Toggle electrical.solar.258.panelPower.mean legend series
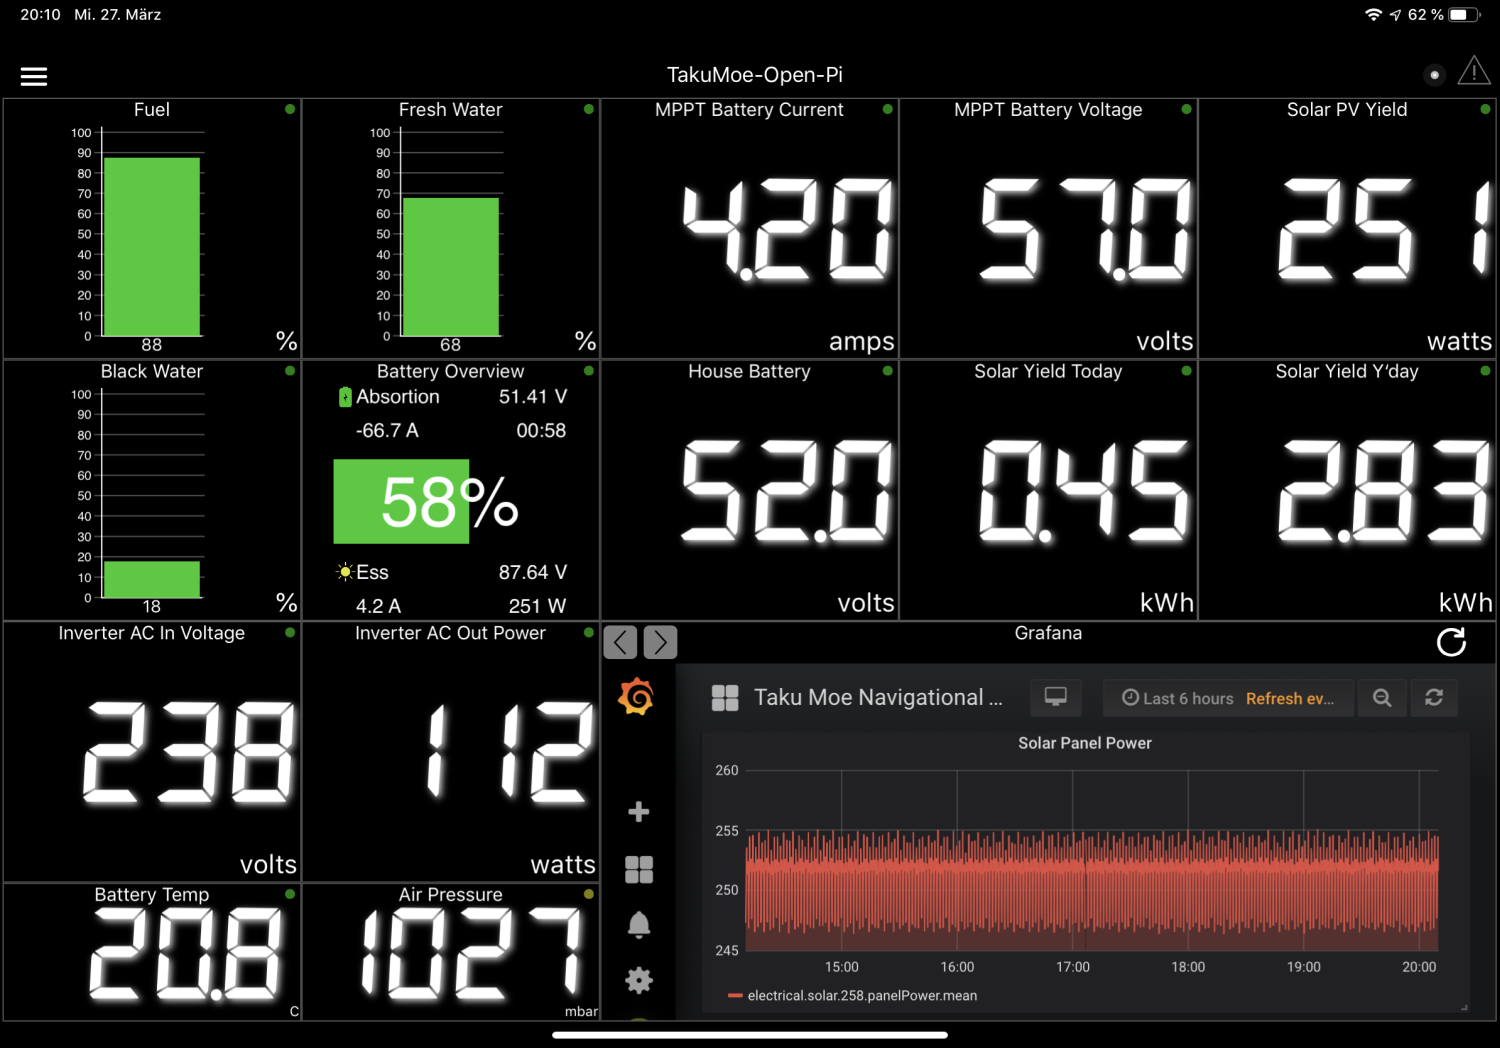The height and width of the screenshot is (1048, 1500). pos(861,996)
